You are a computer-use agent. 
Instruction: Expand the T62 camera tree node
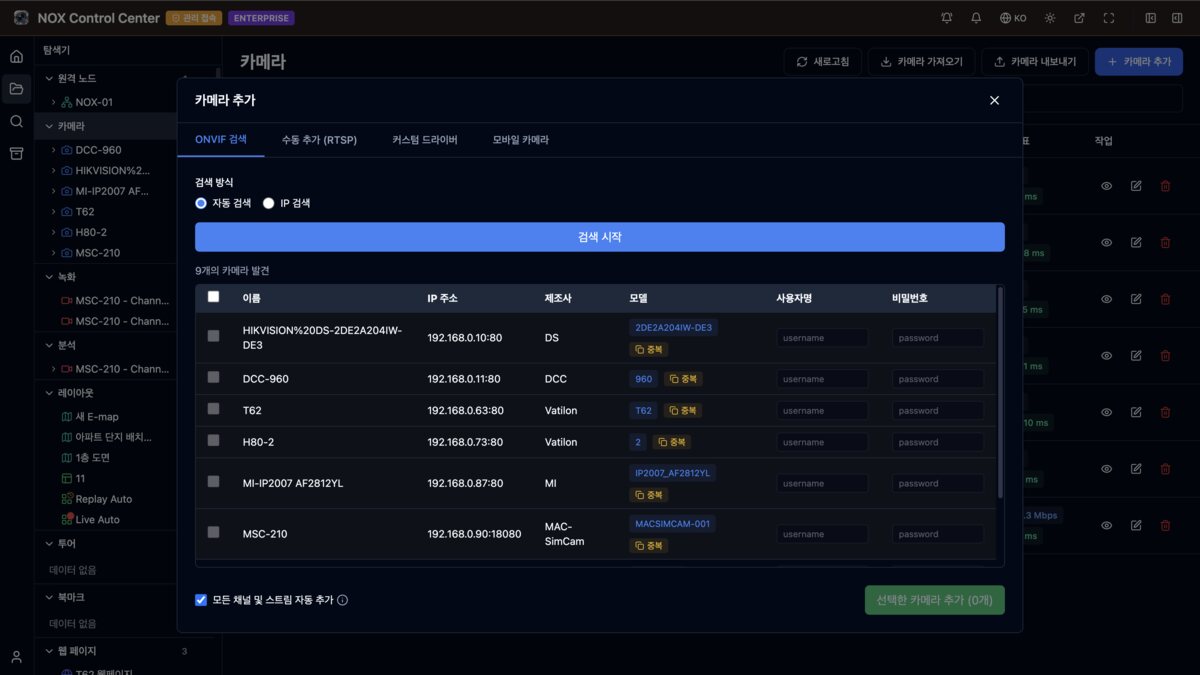click(x=54, y=212)
